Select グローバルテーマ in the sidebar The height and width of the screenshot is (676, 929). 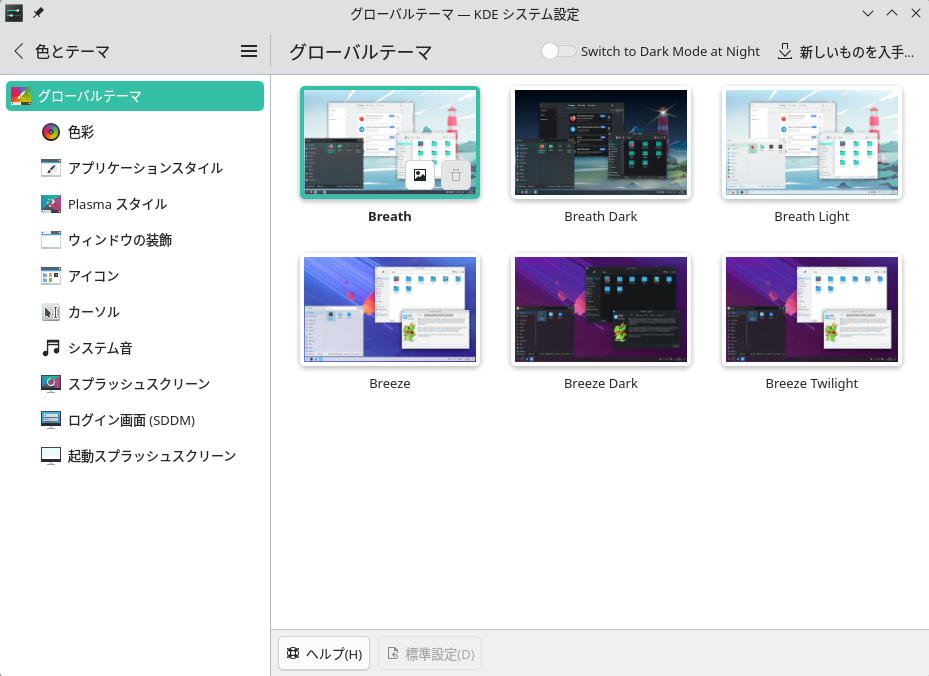[135, 96]
